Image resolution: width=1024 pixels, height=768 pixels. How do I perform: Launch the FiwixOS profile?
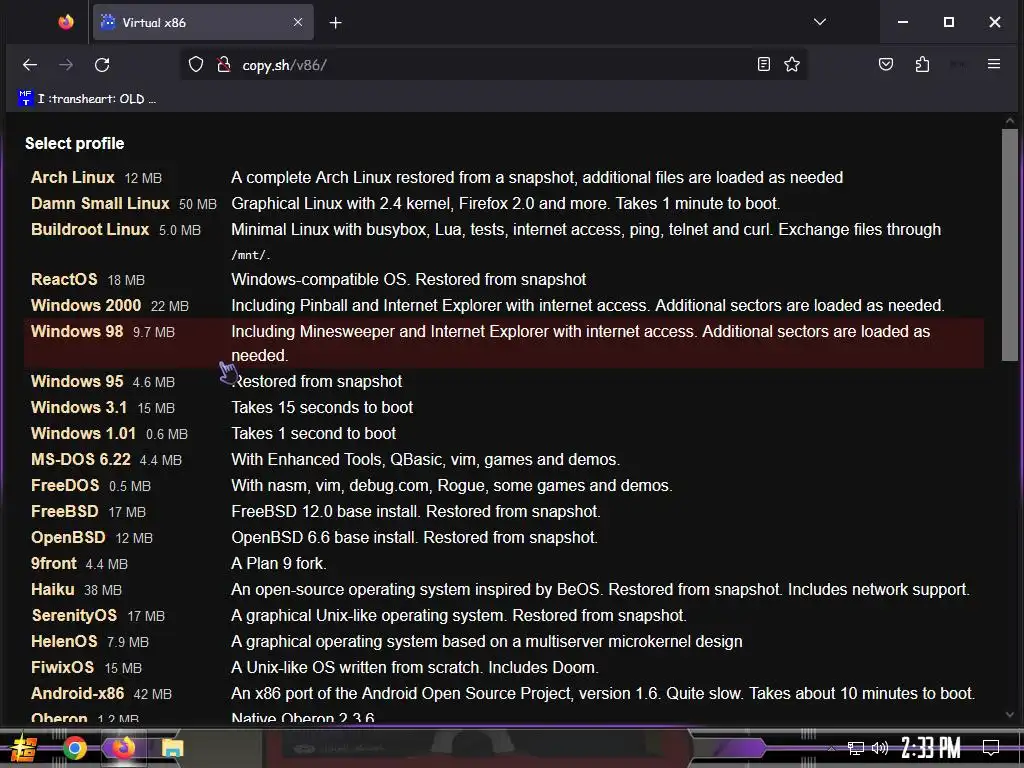click(x=63, y=667)
